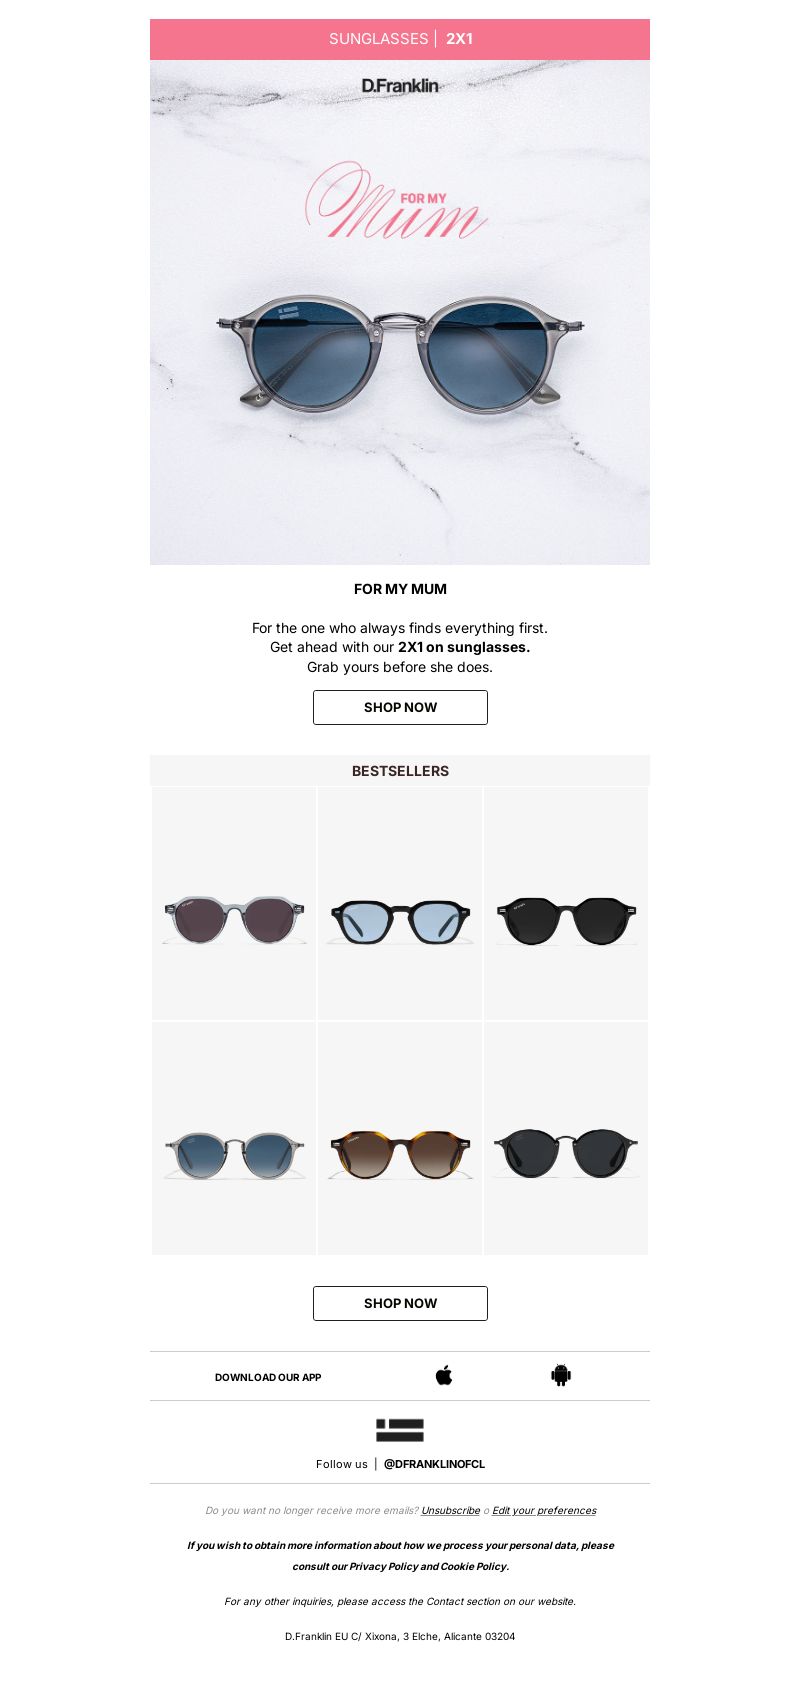
Task: Click the BESTSELLERS section header
Action: (400, 771)
